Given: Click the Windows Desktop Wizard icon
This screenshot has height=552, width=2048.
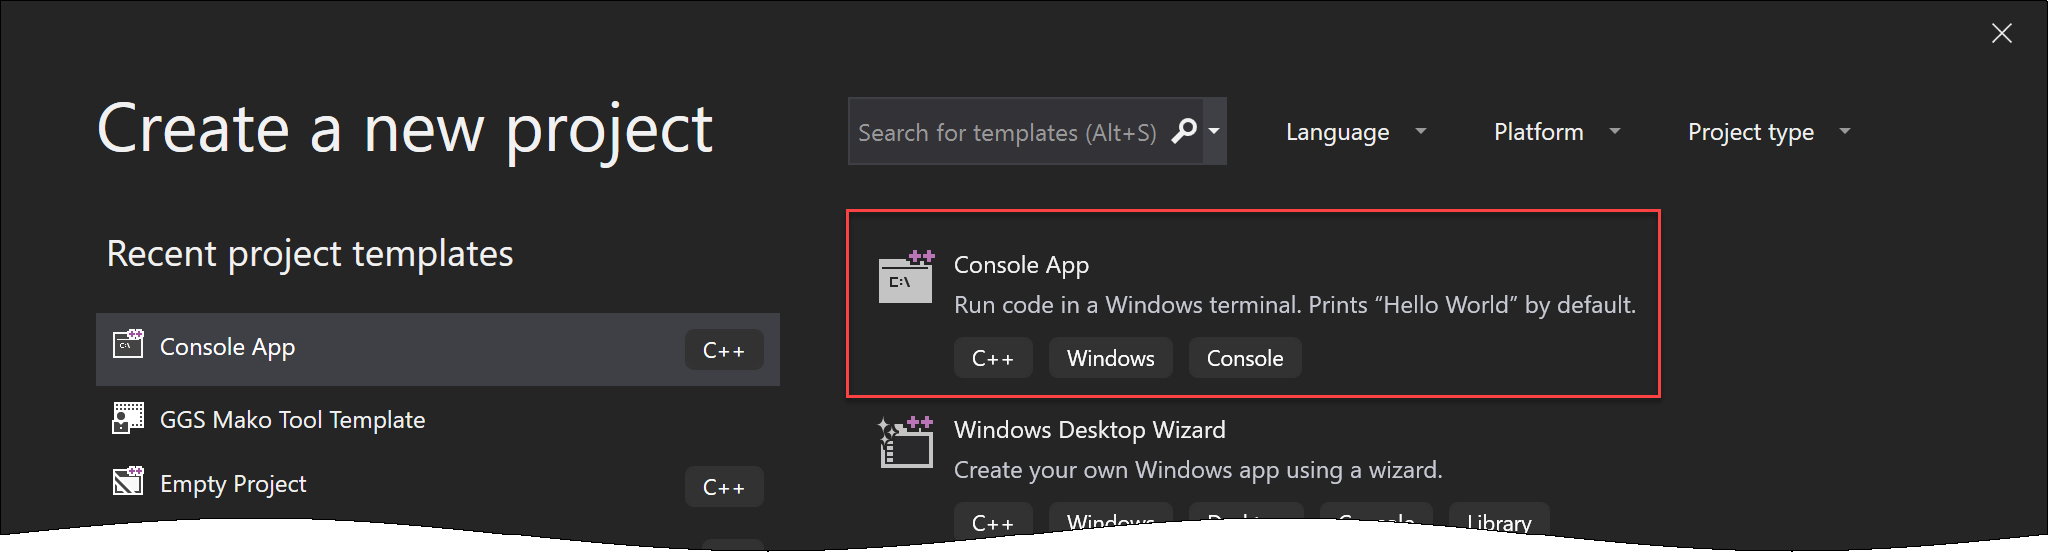Looking at the screenshot, I should tap(906, 442).
